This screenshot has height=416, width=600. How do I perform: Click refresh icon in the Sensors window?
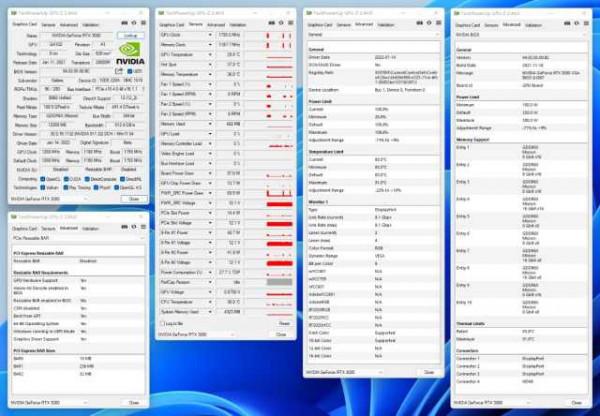pos(281,23)
